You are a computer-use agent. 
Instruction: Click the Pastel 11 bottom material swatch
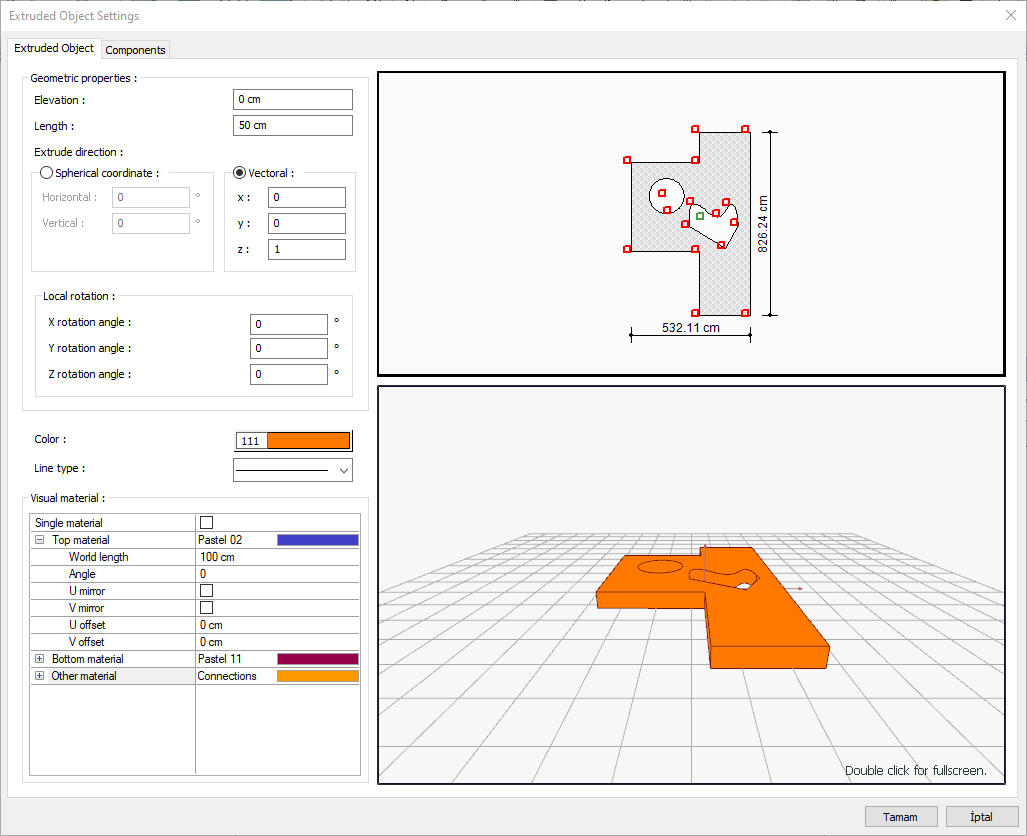click(x=317, y=659)
